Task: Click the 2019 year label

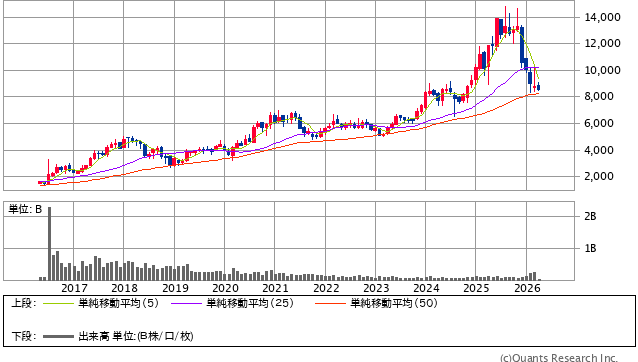Action: [x=175, y=288]
